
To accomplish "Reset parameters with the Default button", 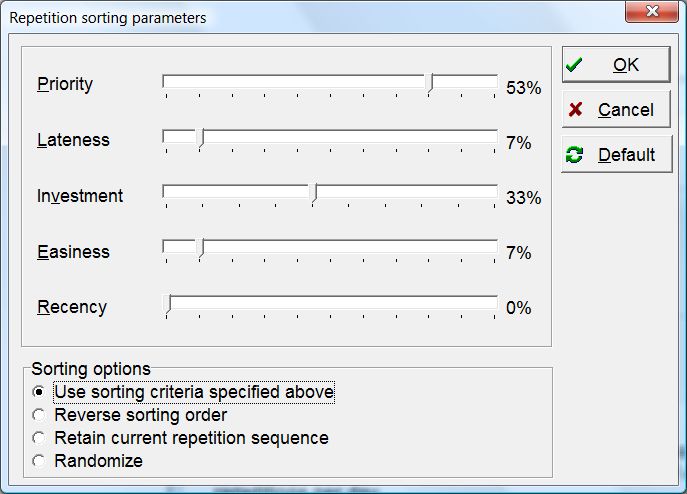I will point(615,155).
